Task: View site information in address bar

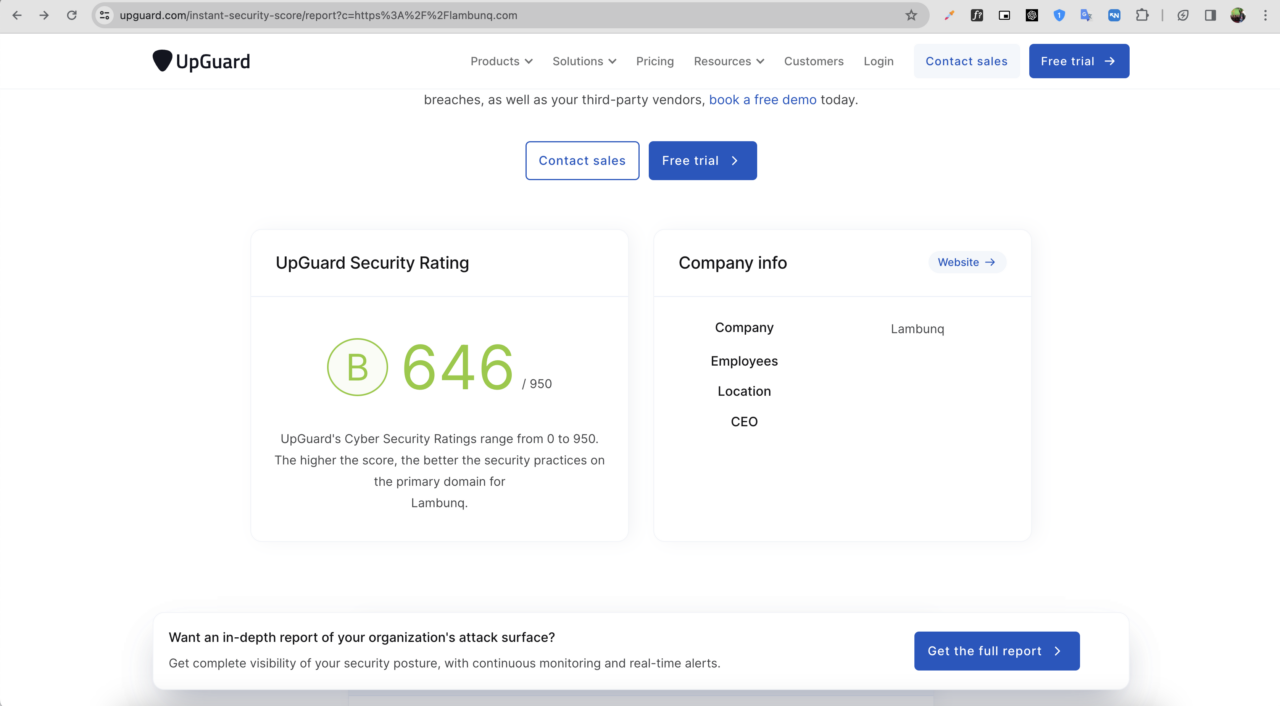Action: point(105,15)
